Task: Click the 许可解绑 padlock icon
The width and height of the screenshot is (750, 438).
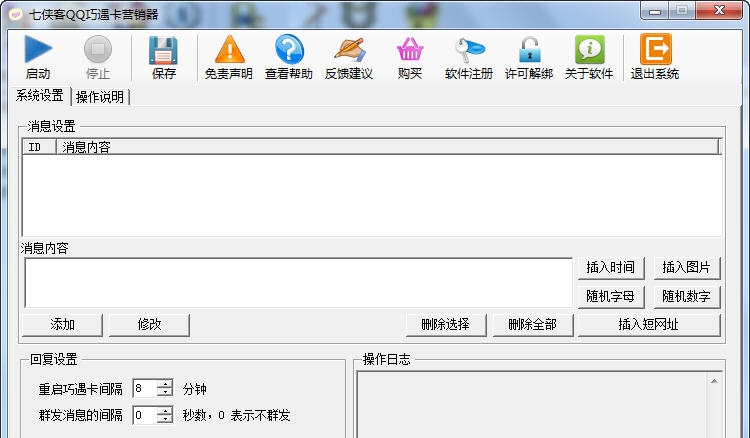Action: click(x=529, y=49)
